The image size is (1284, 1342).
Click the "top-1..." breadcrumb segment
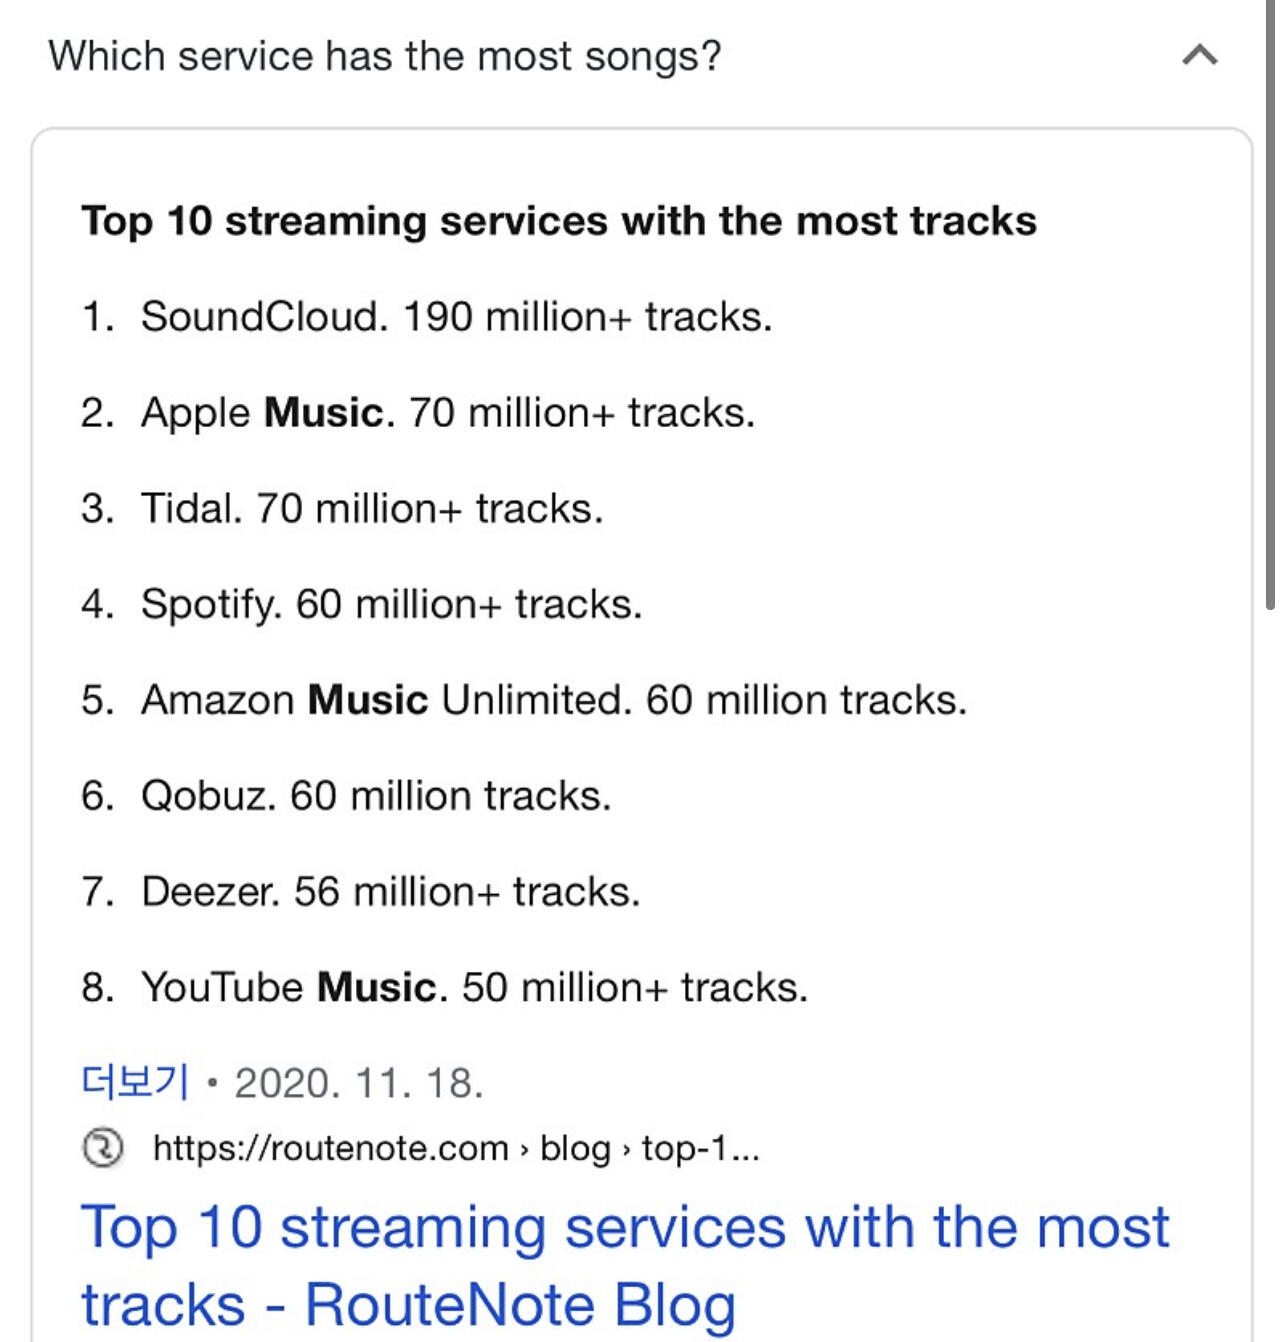tap(700, 1148)
